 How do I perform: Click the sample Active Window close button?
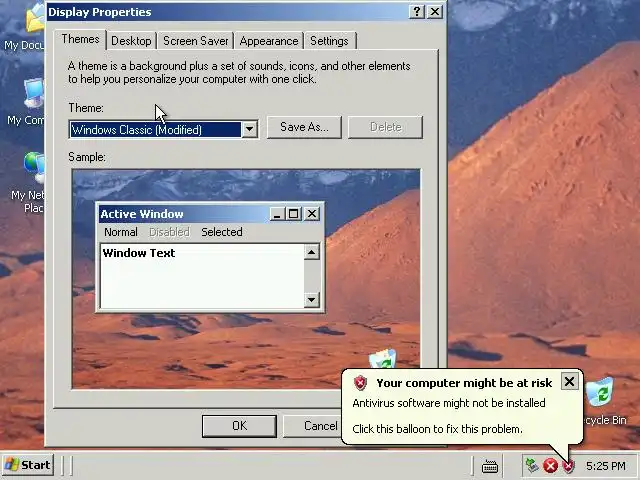[x=312, y=214]
